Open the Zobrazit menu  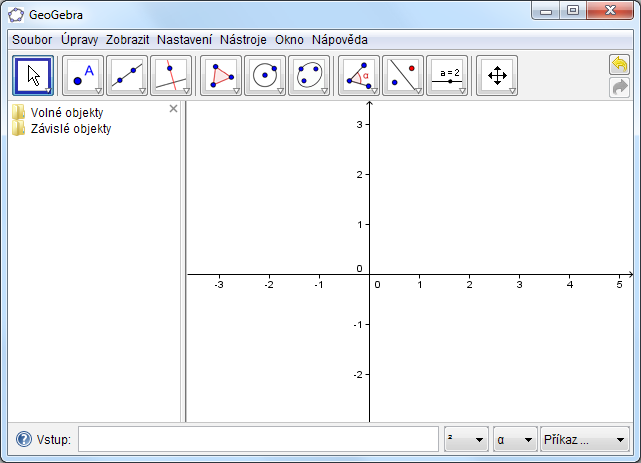pos(128,40)
